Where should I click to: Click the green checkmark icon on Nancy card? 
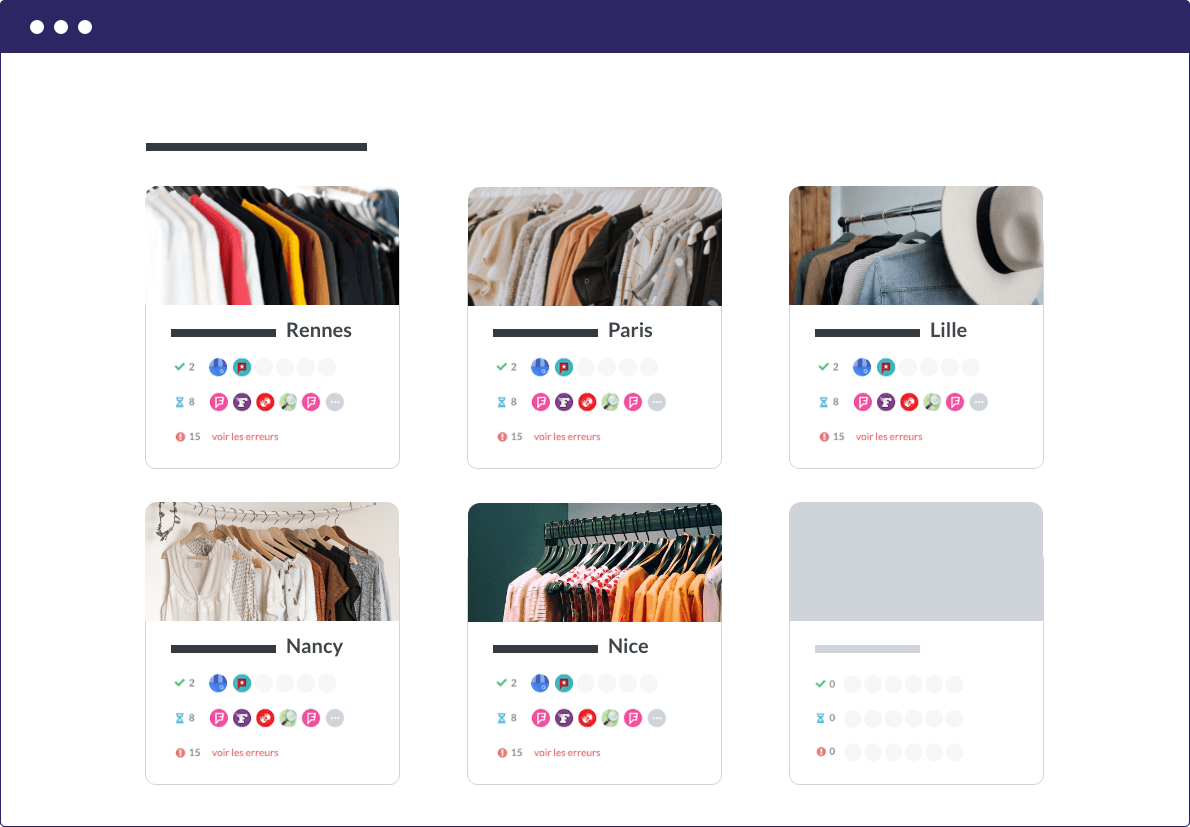click(x=180, y=683)
